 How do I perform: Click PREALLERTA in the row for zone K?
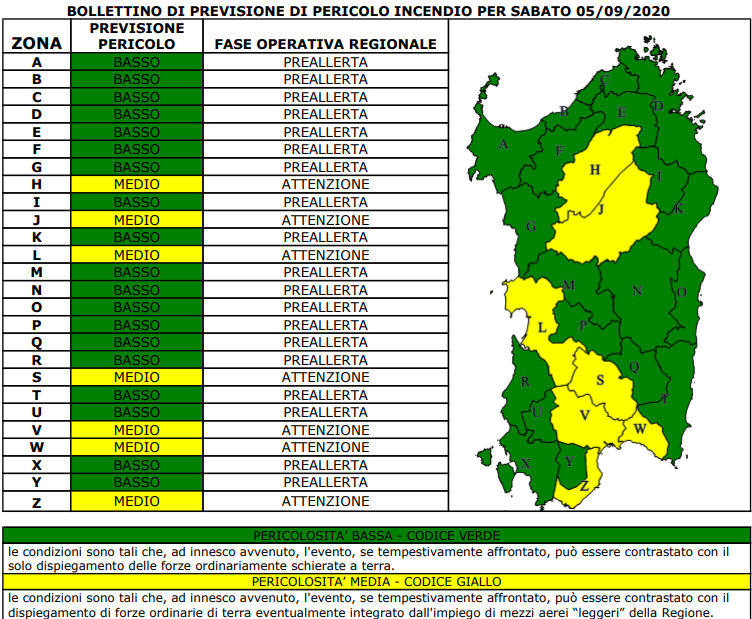pos(325,238)
